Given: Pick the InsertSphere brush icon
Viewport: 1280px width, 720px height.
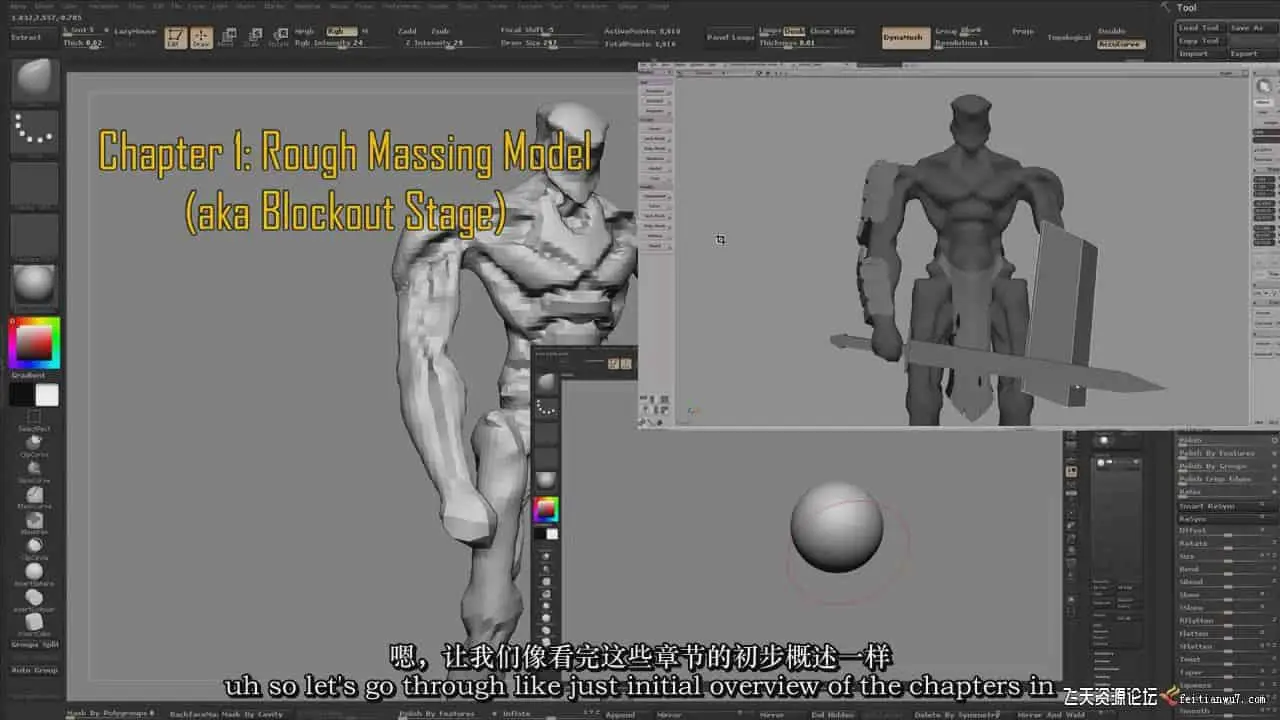Looking at the screenshot, I should pos(34,572).
